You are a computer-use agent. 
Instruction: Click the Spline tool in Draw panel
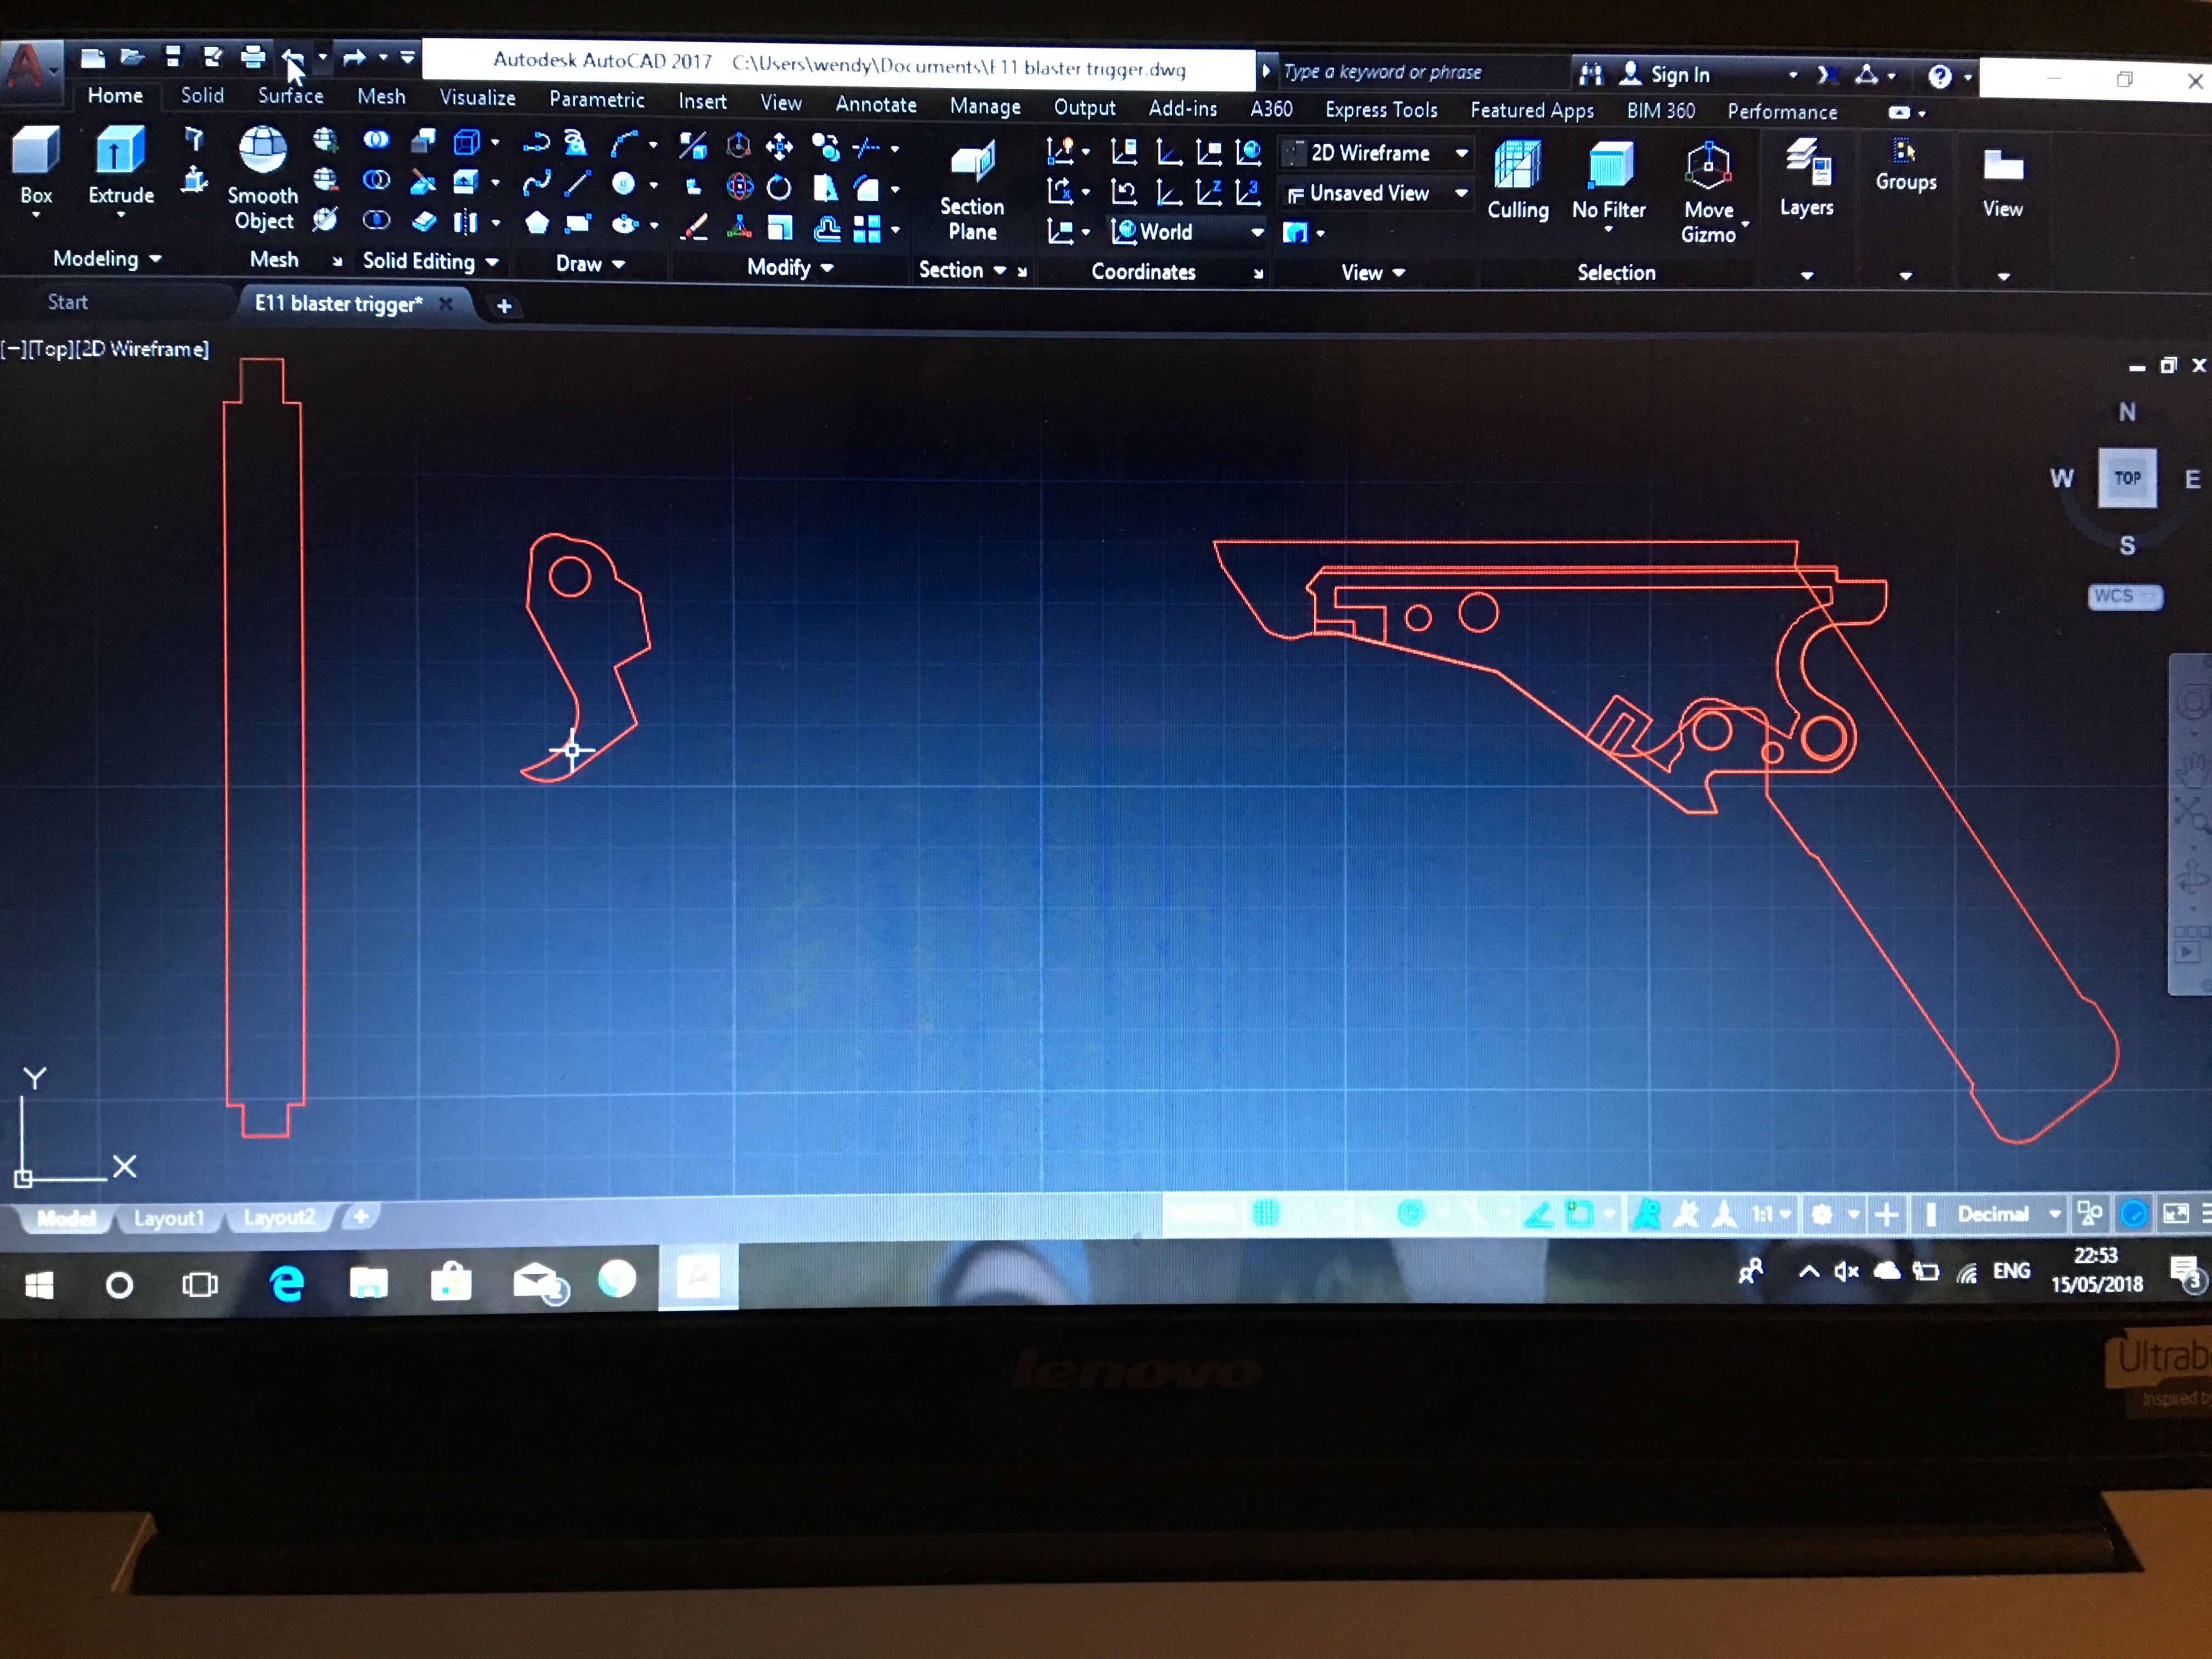[x=536, y=183]
